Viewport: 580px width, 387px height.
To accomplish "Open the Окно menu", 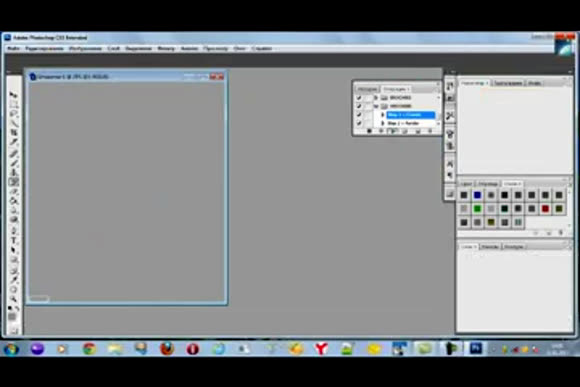I will coord(240,48).
